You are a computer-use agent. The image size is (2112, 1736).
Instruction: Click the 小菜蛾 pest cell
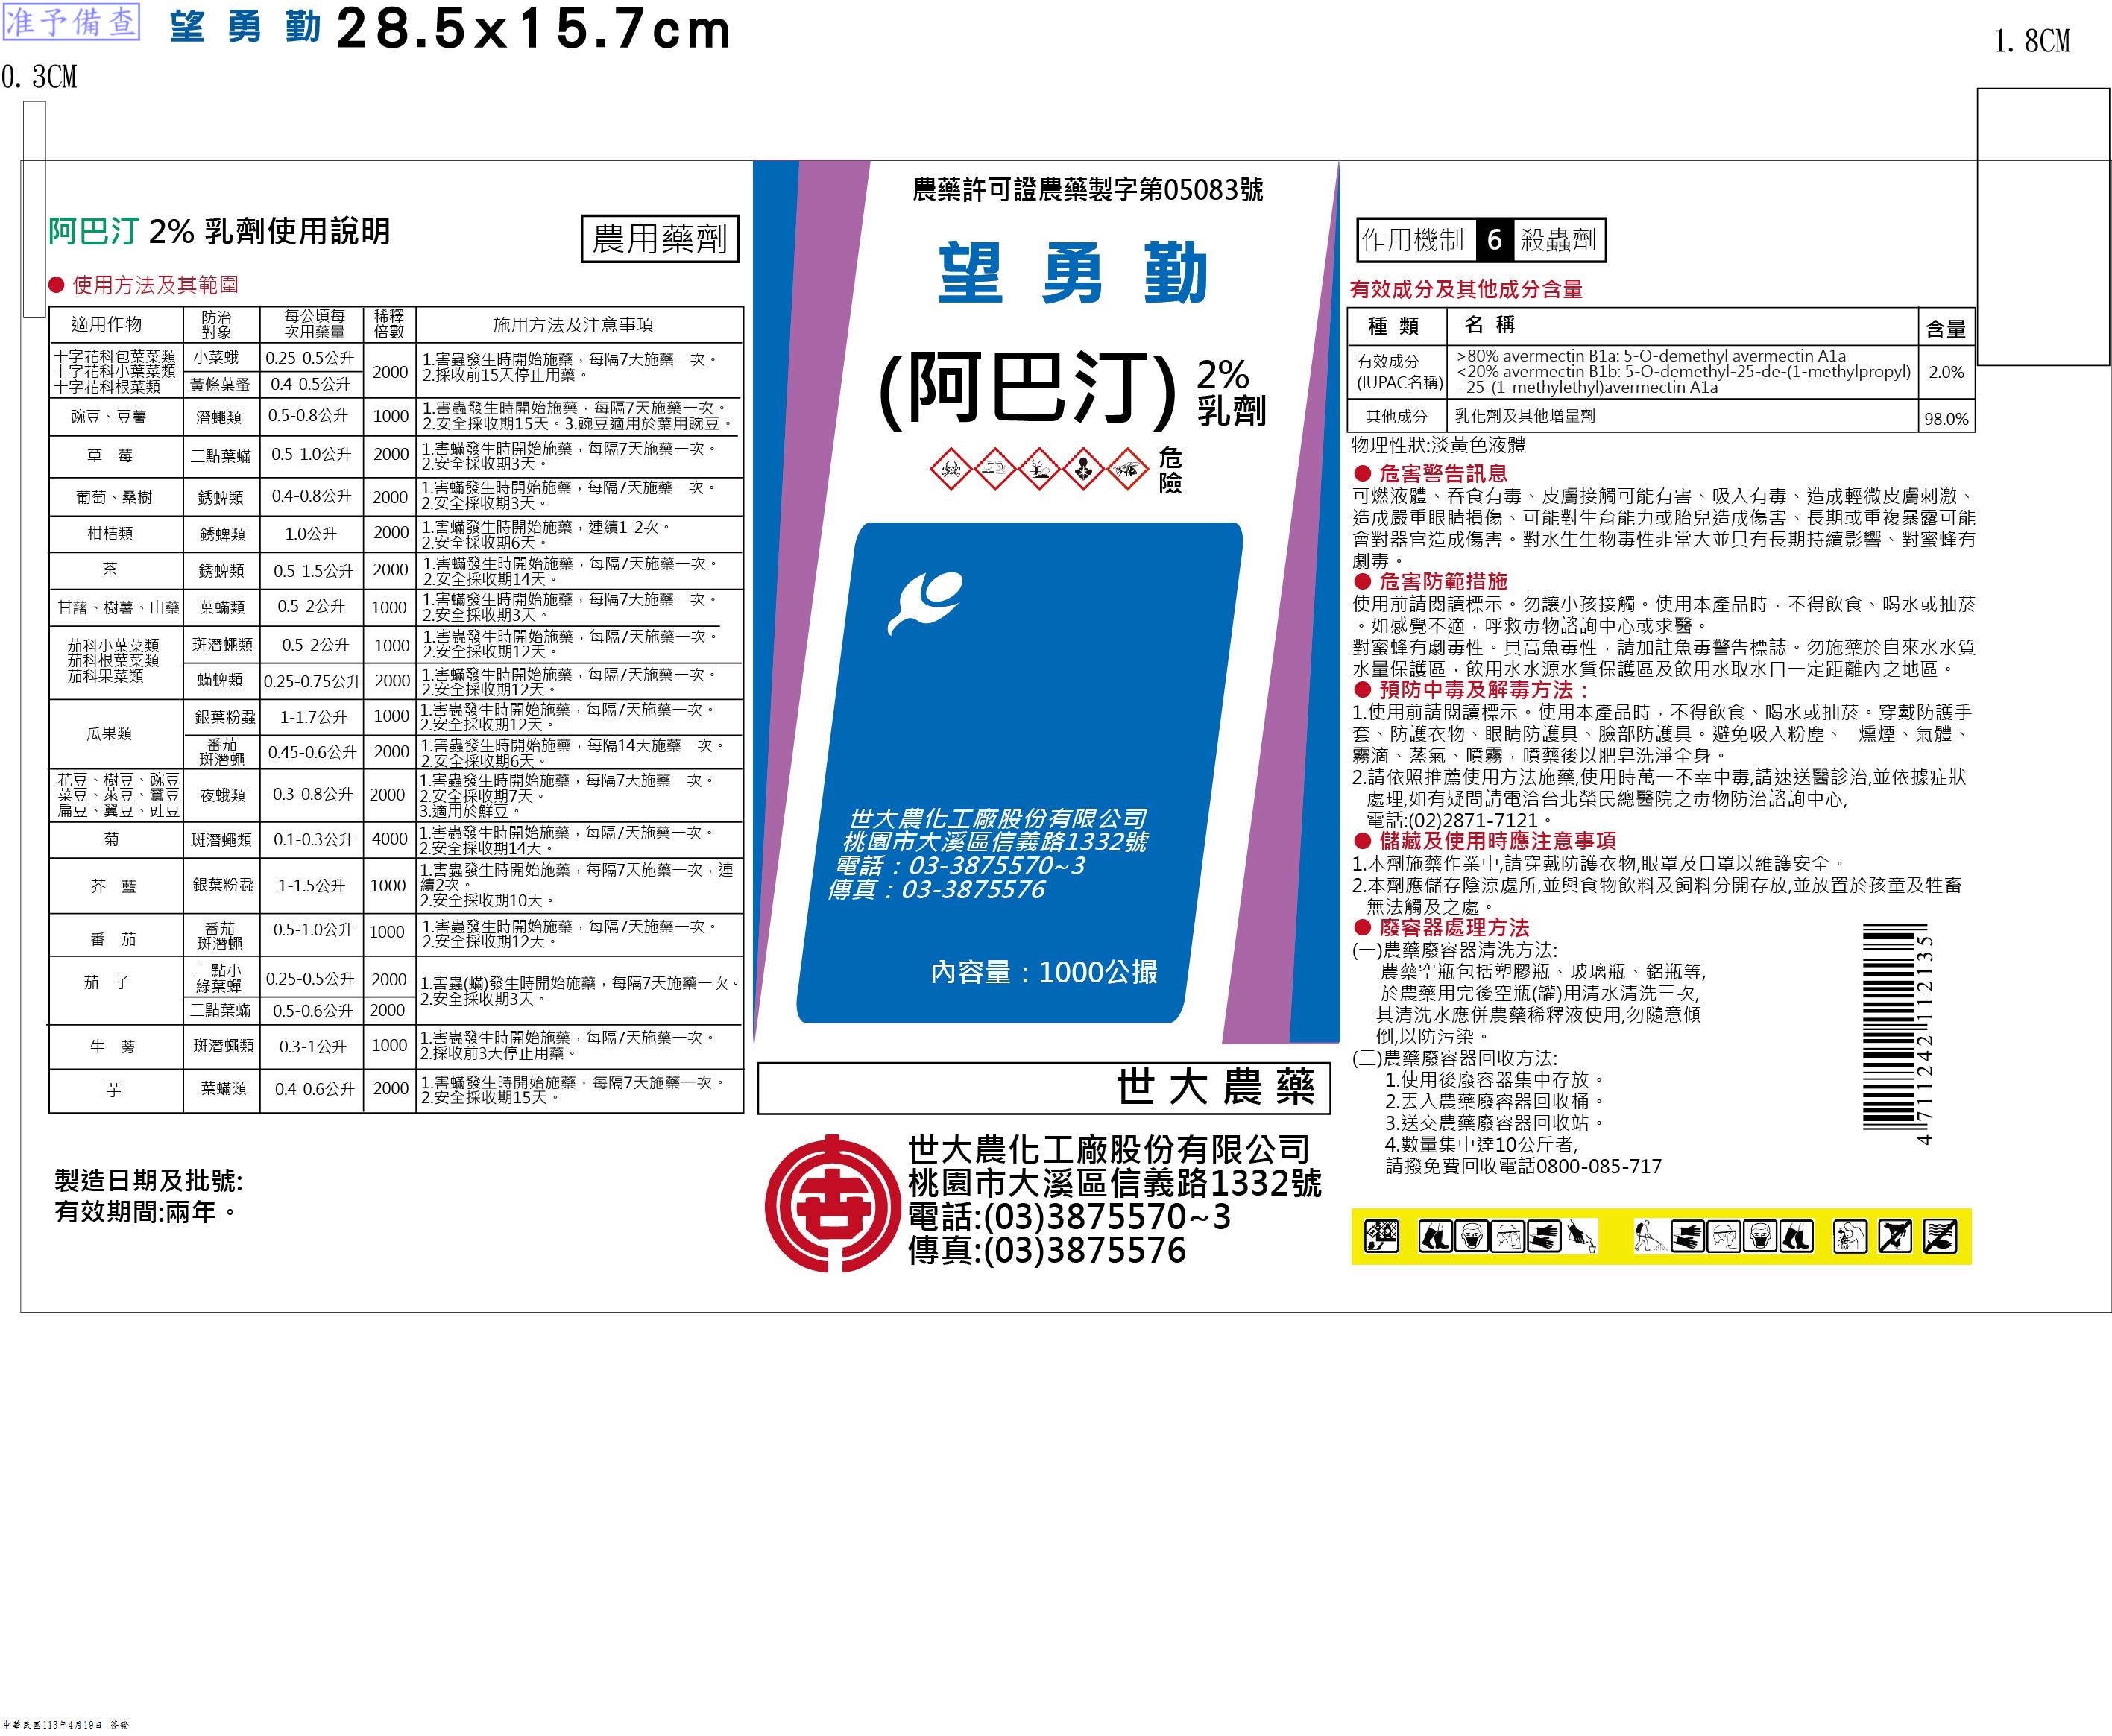click(216, 357)
